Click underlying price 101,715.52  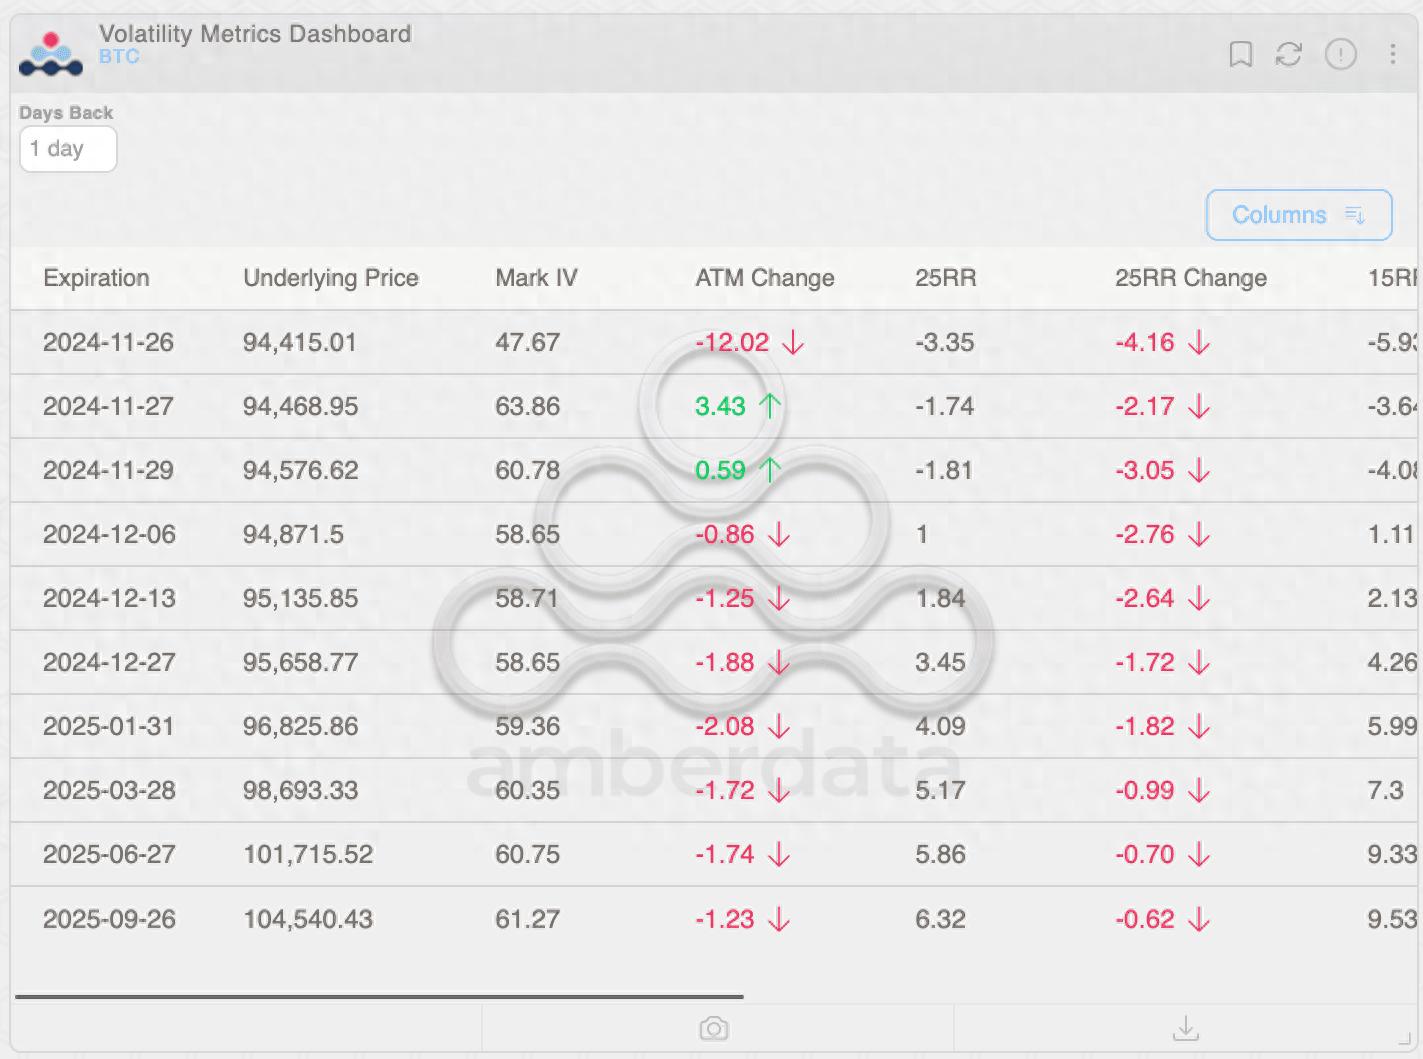click(308, 854)
